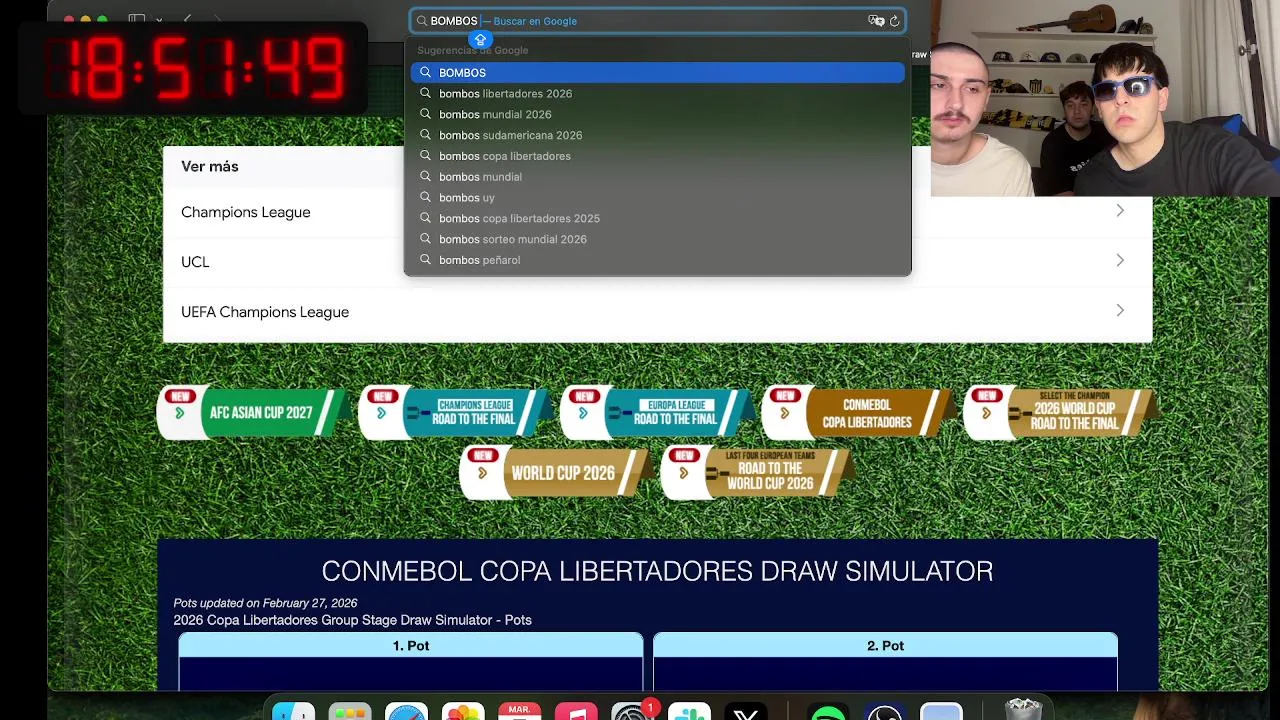The image size is (1280, 720).
Task: Click the Ver más heading
Action: 210,166
